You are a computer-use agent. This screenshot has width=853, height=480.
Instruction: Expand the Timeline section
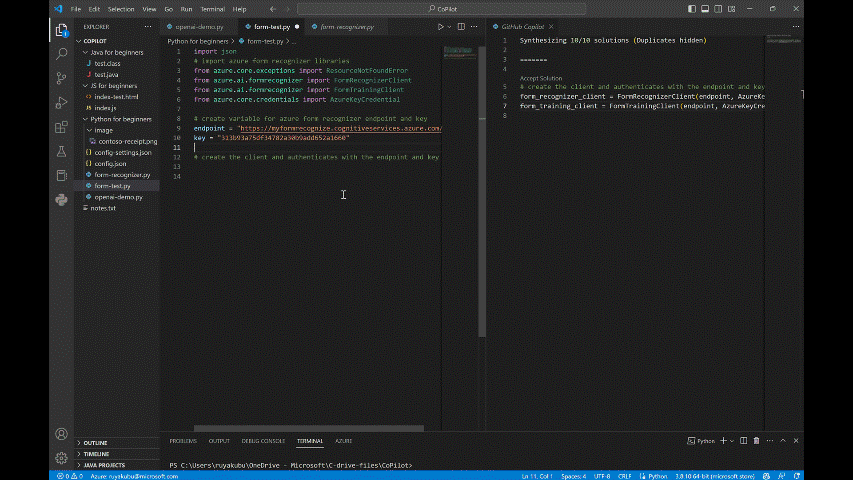(96, 453)
